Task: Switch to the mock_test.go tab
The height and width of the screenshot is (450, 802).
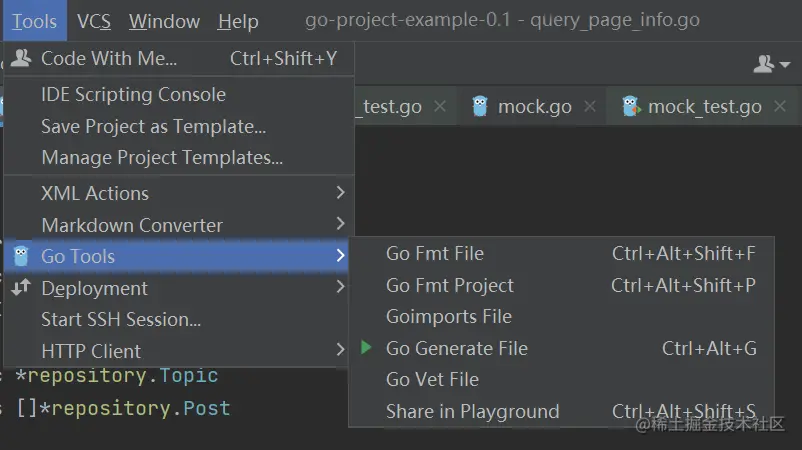Action: coord(704,106)
